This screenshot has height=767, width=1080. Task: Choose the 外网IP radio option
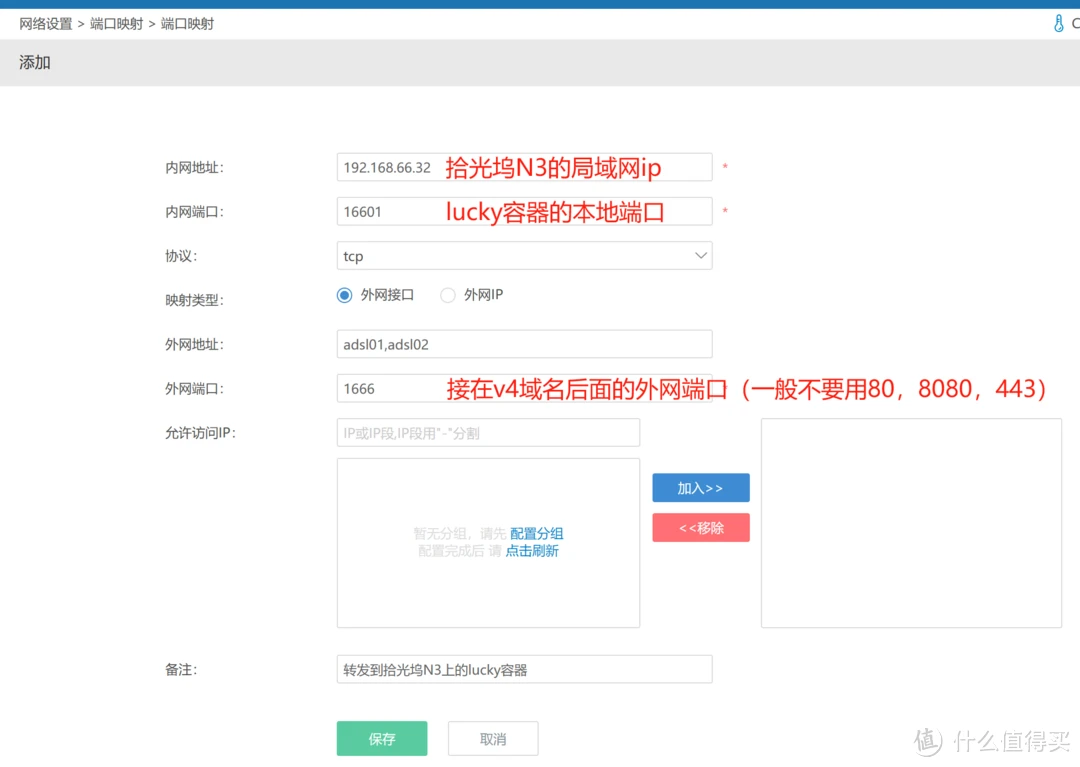(448, 295)
